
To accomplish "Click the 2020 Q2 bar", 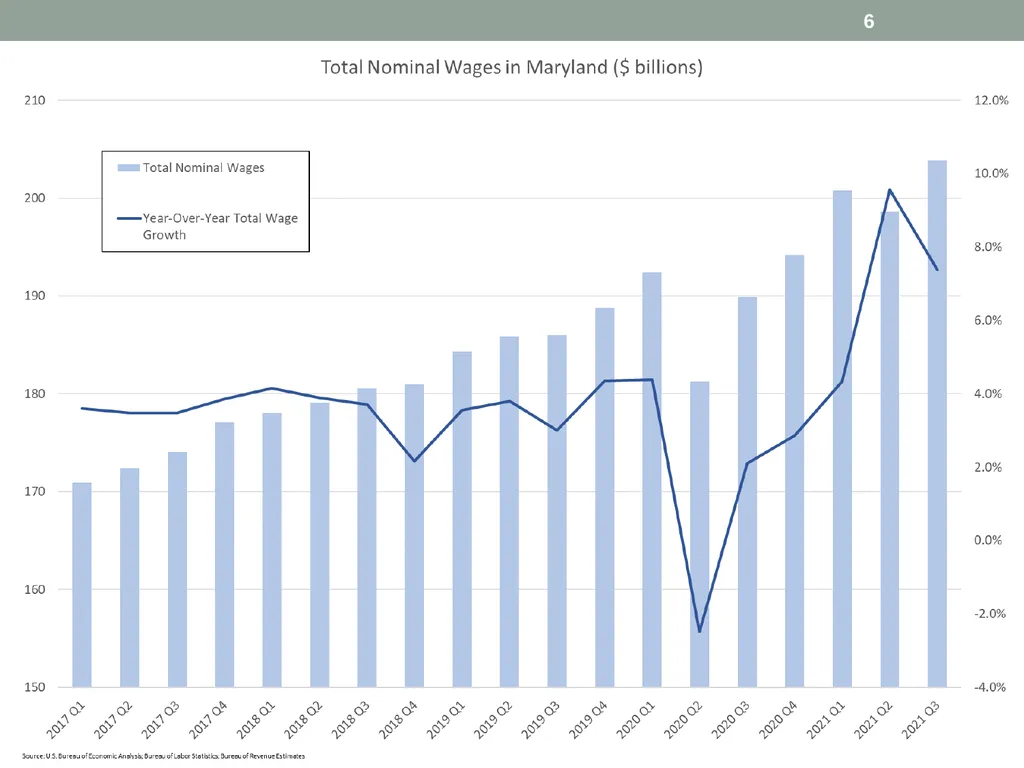I will 699,534.
